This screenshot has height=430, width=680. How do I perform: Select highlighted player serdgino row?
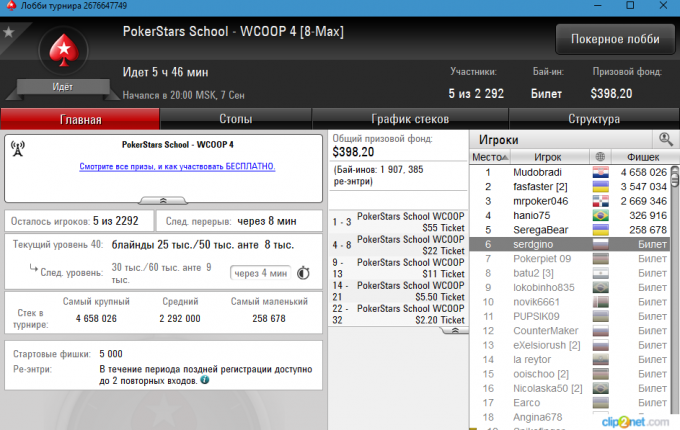tap(570, 244)
